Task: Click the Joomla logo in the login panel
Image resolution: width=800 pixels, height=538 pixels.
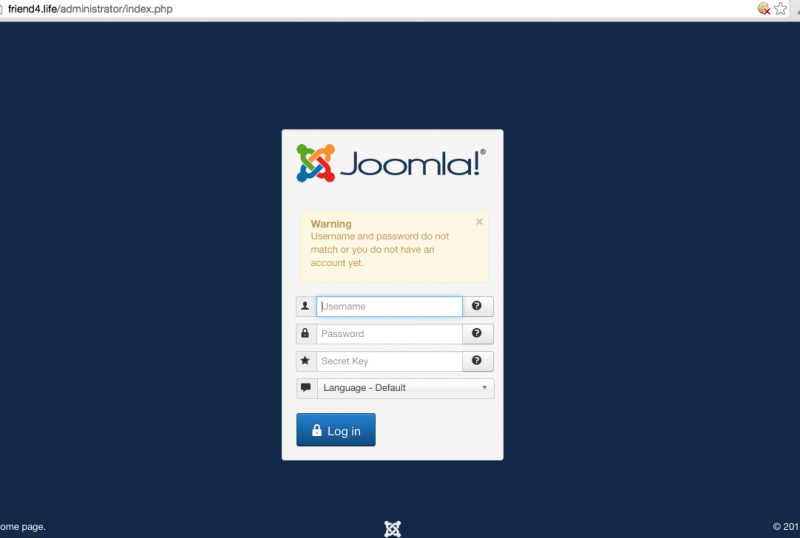Action: pyautogui.click(x=391, y=163)
